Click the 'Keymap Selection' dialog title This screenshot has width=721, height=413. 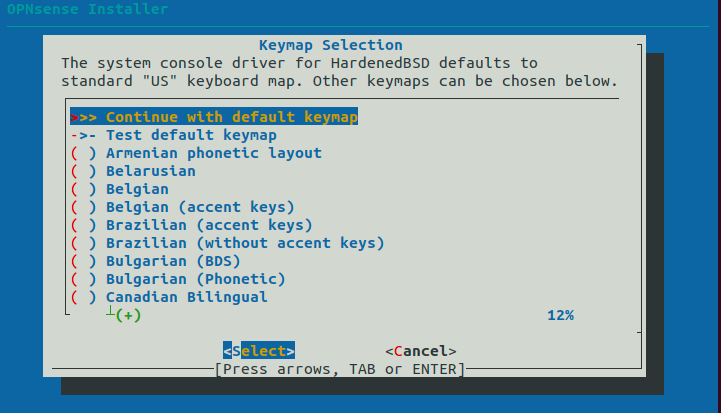coord(331,45)
